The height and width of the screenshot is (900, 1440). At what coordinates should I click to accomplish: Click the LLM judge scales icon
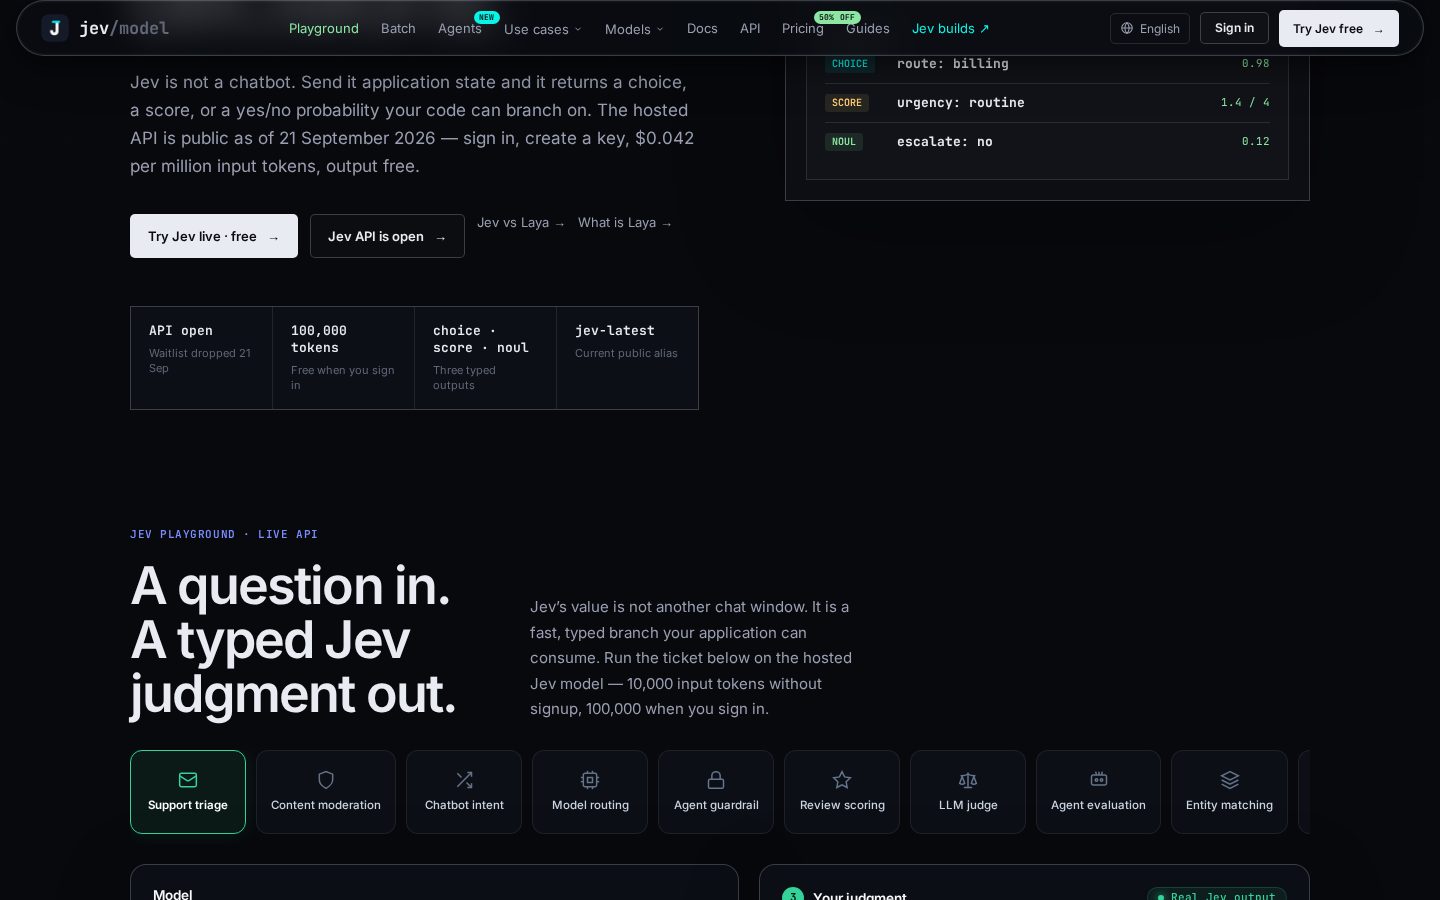click(x=968, y=780)
